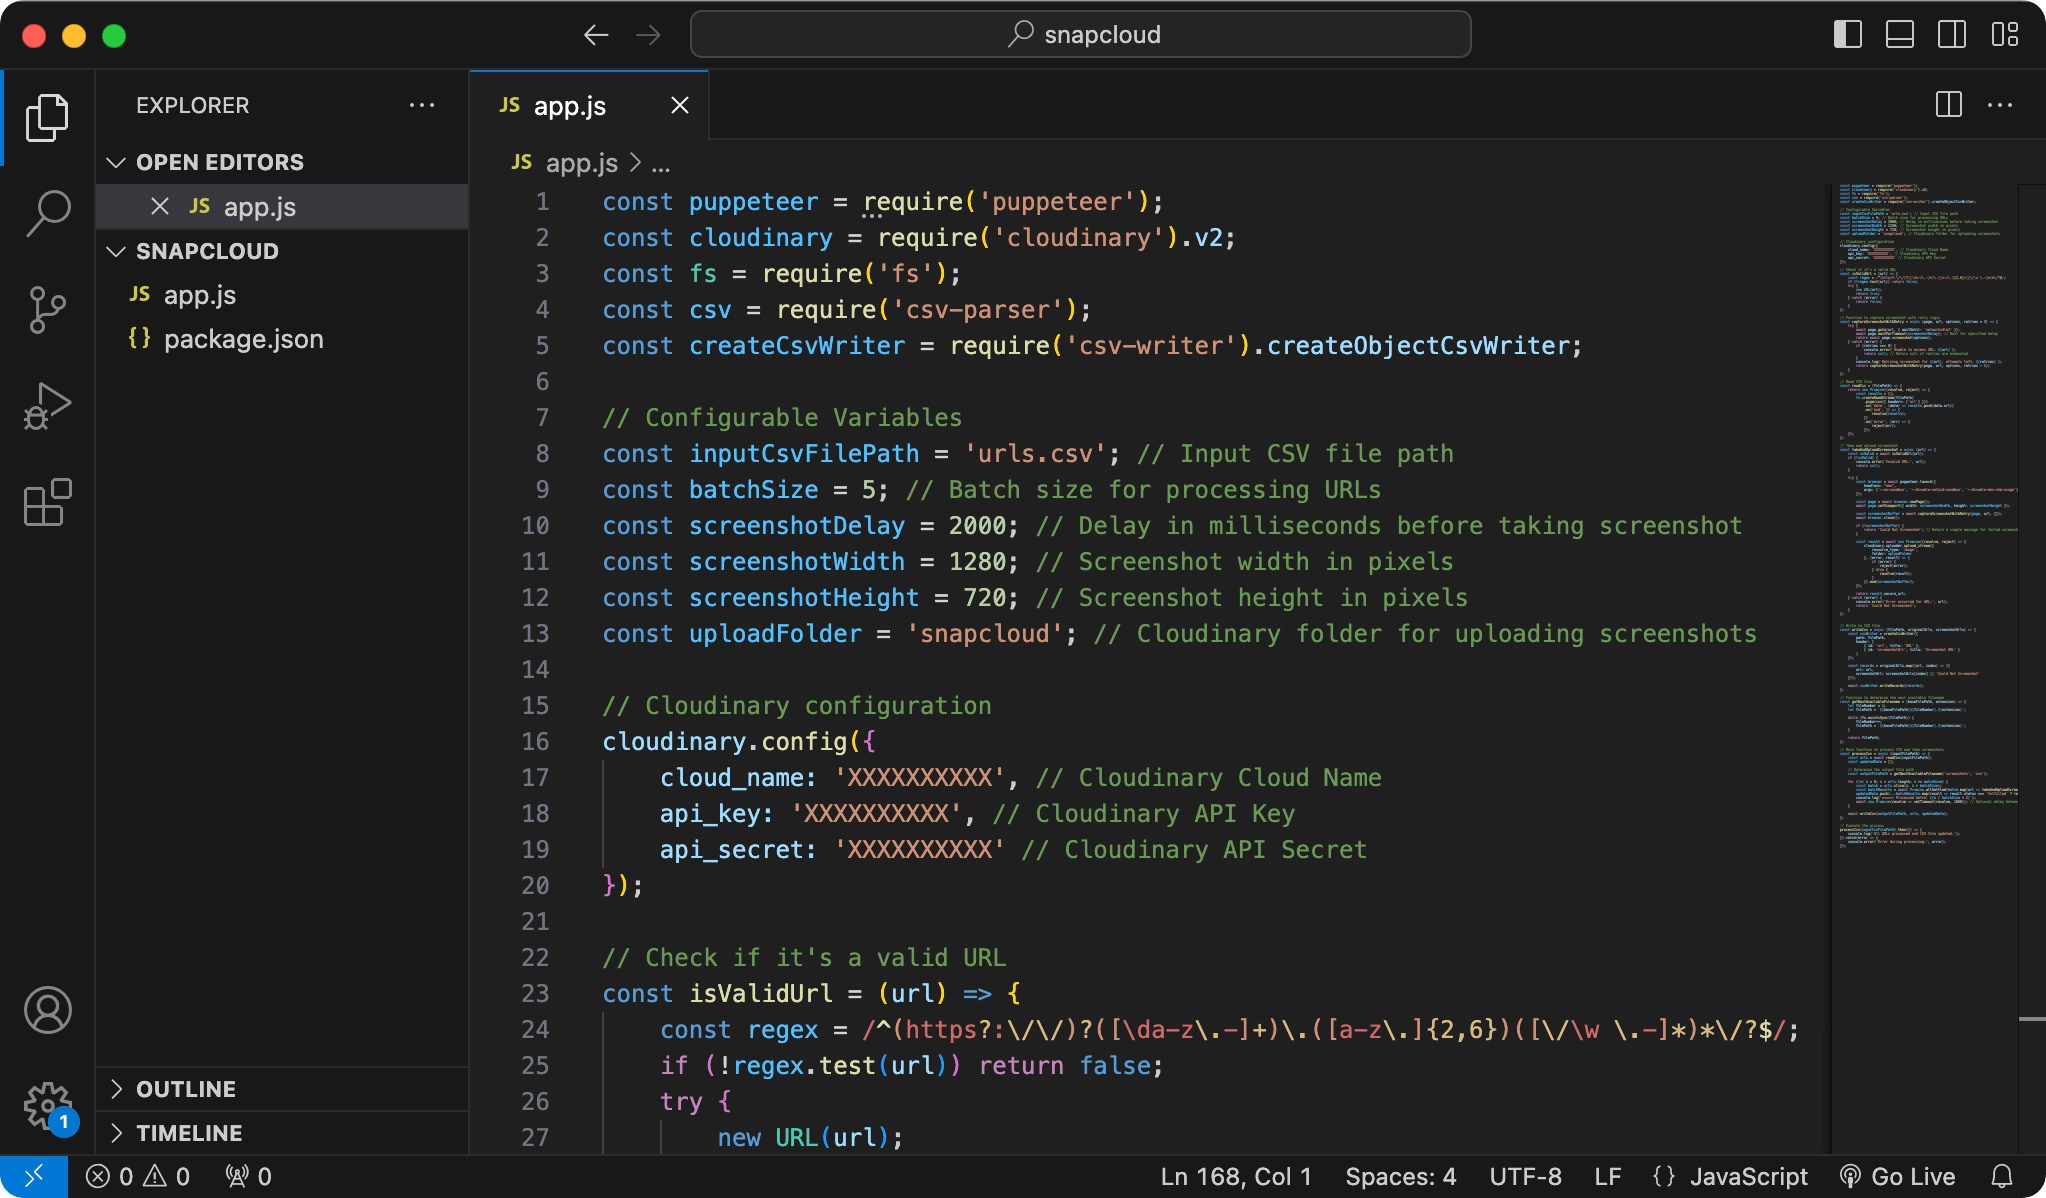The height and width of the screenshot is (1198, 2046).
Task: Change the JavaScript language mode
Action: [1748, 1176]
